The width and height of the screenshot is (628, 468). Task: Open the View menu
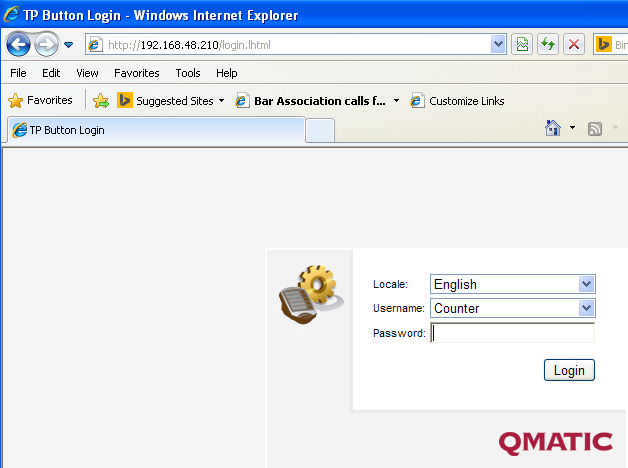tap(87, 73)
